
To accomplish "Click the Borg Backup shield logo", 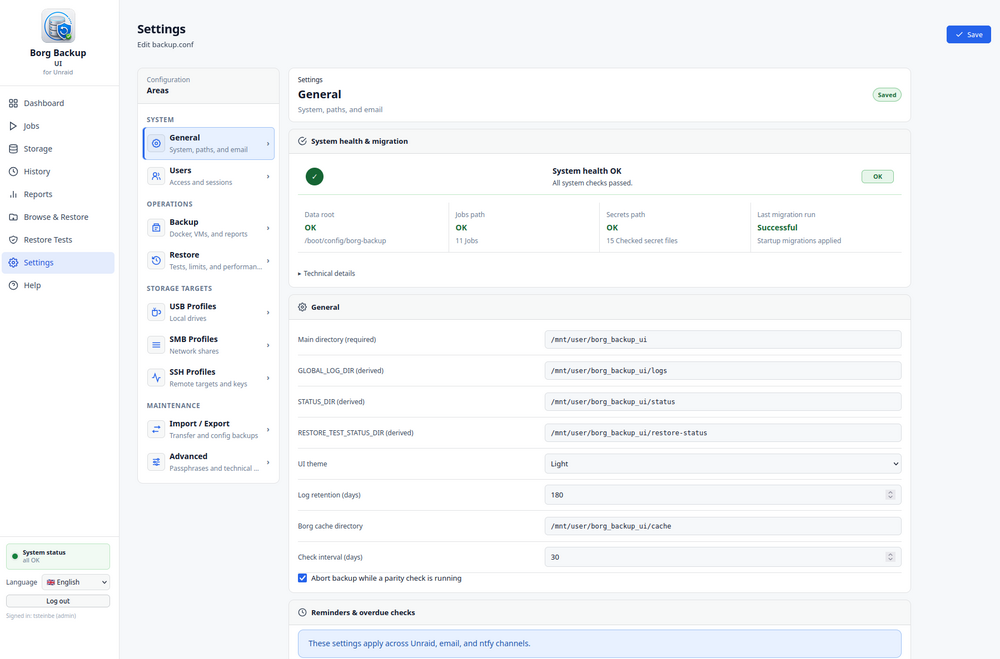I will (x=58, y=26).
